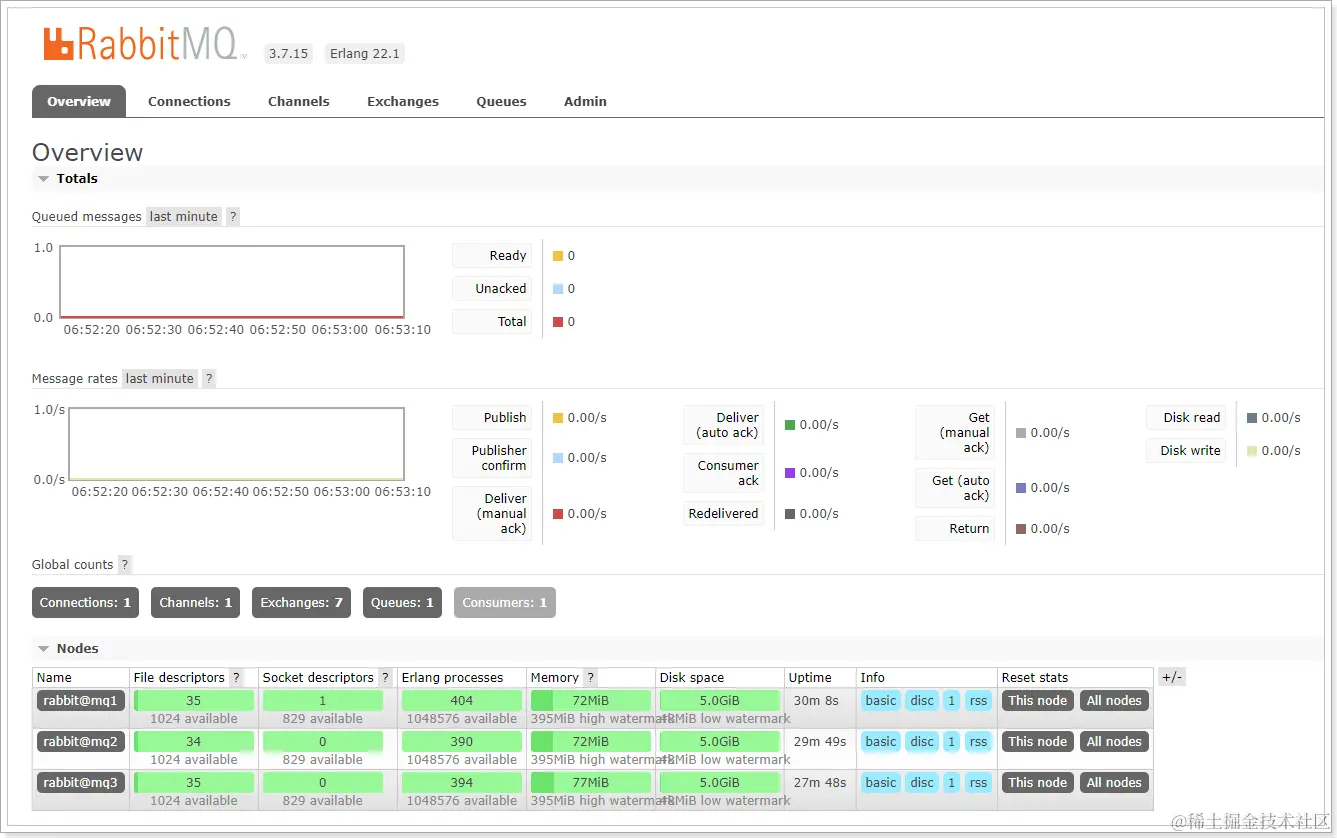Click the rabbit@mq3 memory bar showing 77MiB
1337x838 pixels.
(591, 782)
